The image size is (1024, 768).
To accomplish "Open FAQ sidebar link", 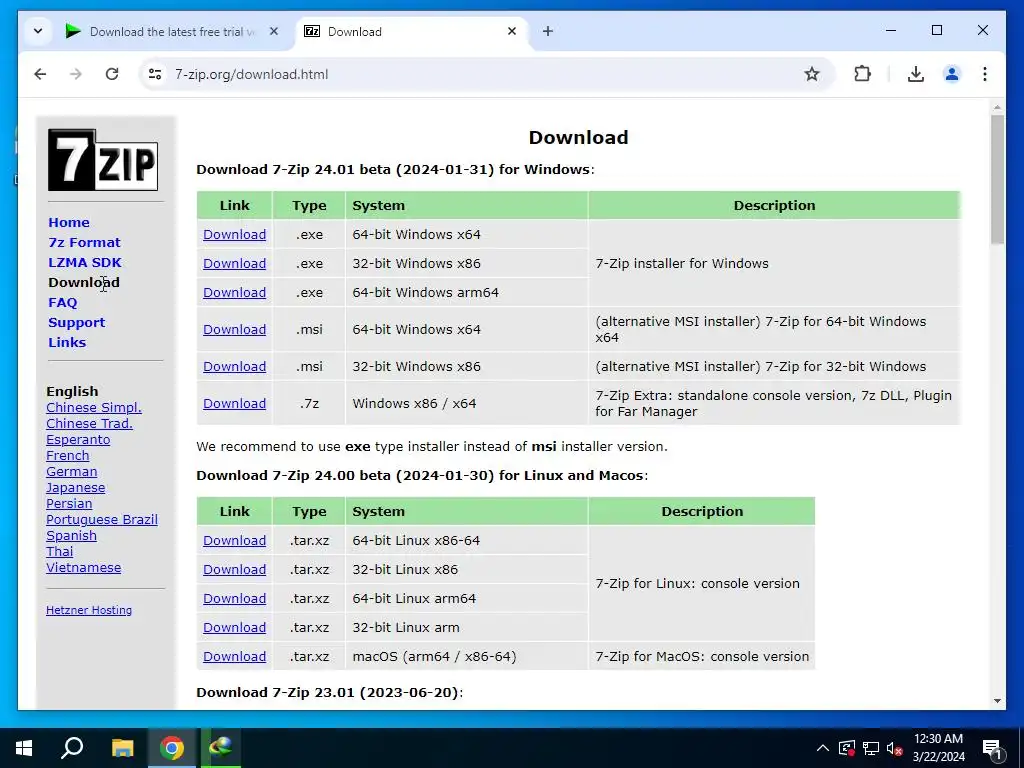I will tap(63, 302).
